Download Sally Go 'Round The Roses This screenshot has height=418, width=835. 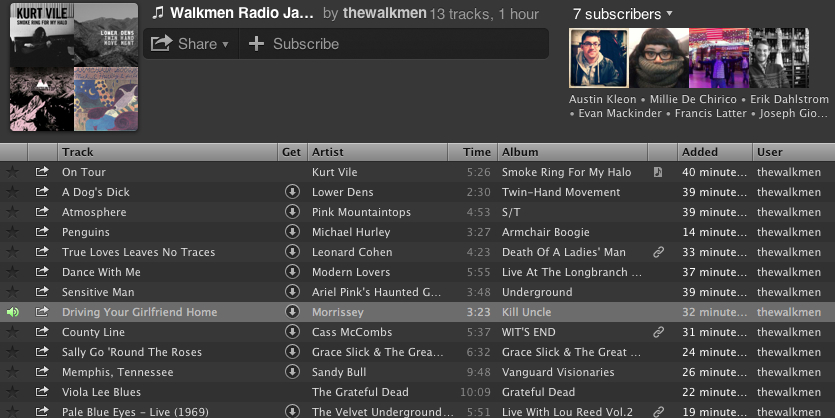[x=292, y=351]
